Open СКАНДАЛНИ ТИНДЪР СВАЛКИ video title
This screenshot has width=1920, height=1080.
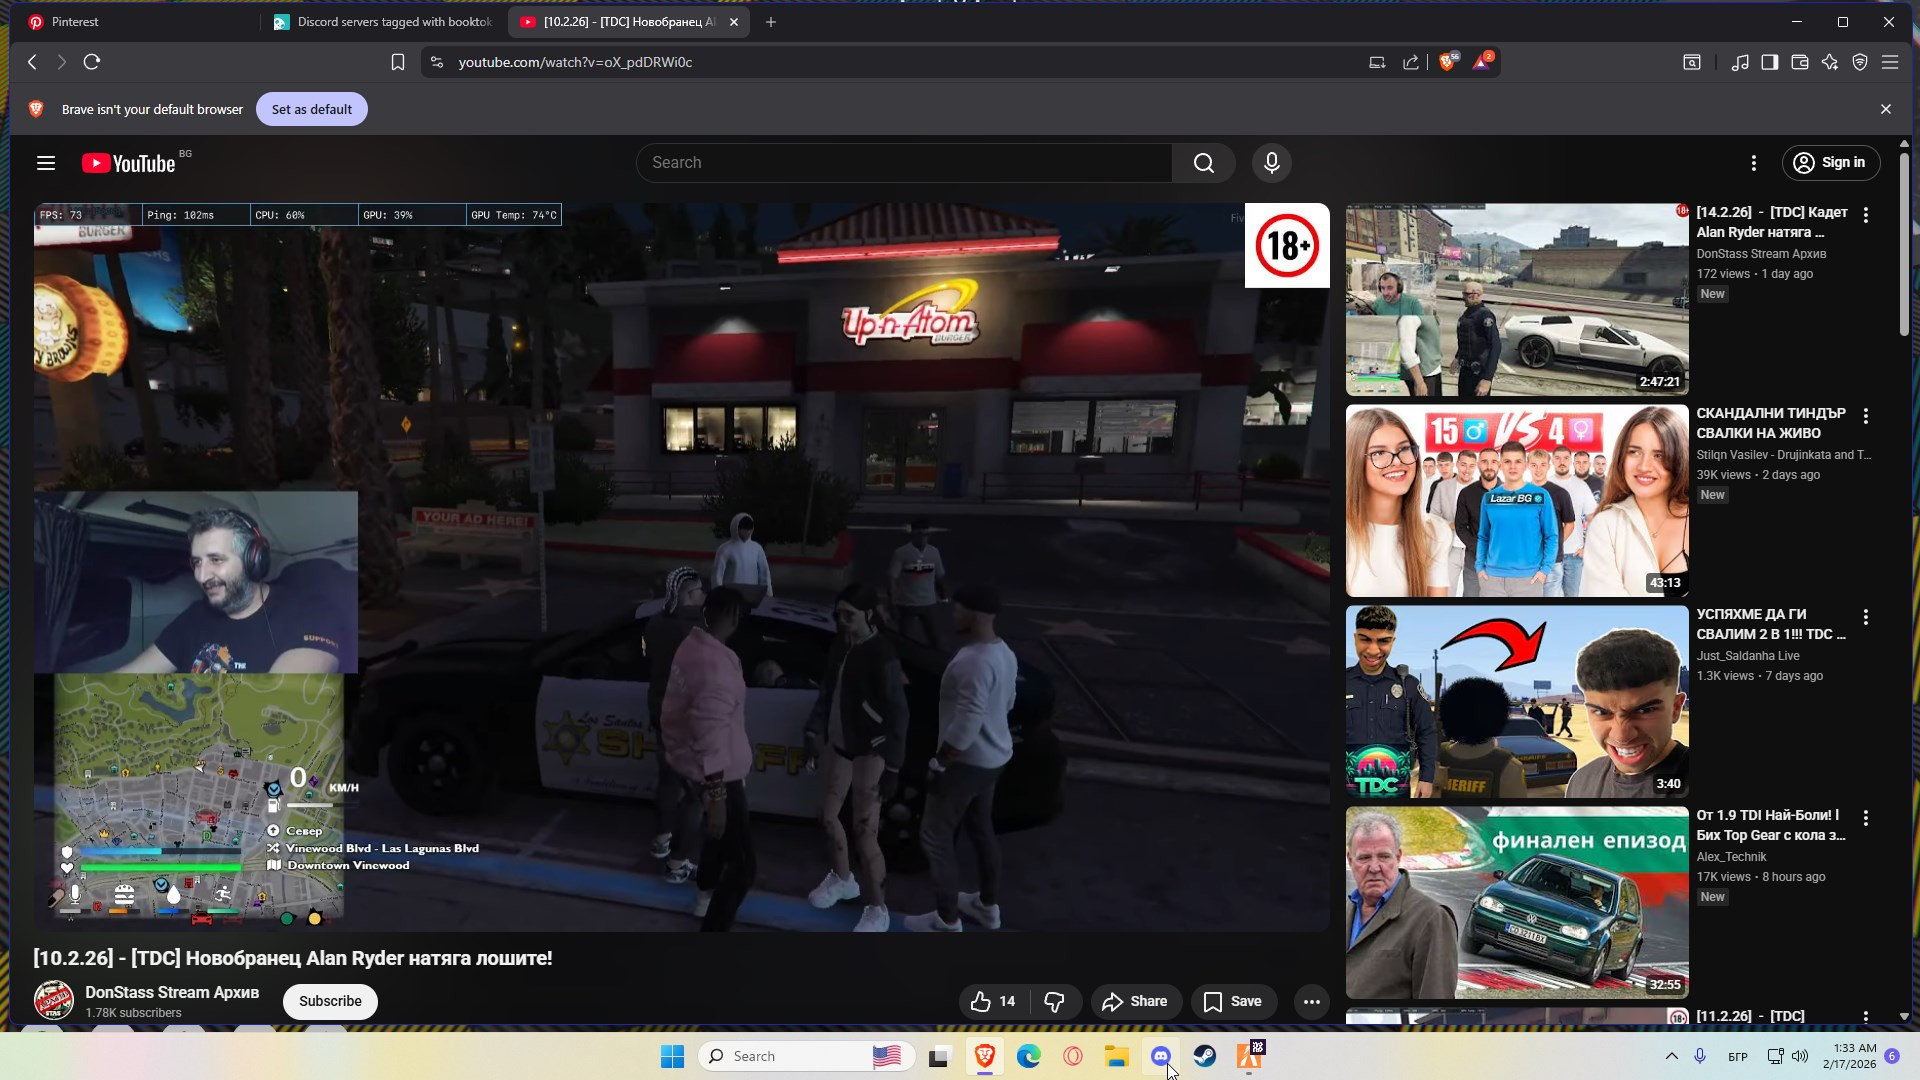pyautogui.click(x=1771, y=423)
